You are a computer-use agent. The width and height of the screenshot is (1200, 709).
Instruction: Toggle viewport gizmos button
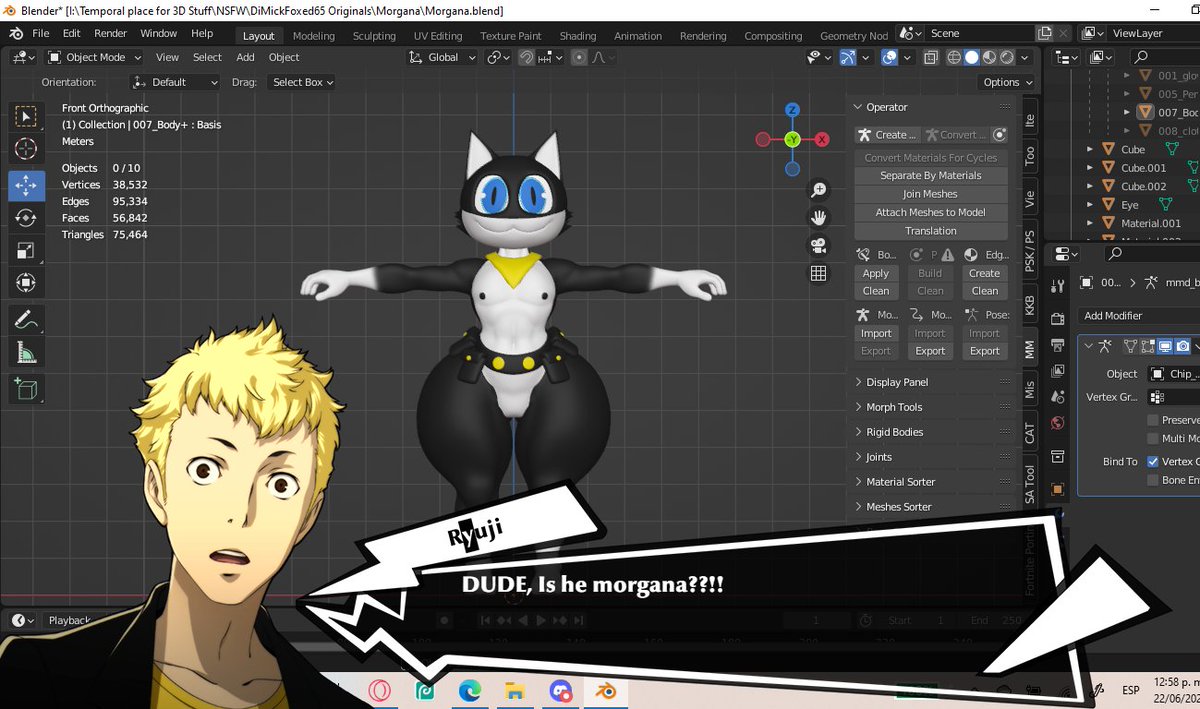point(848,58)
